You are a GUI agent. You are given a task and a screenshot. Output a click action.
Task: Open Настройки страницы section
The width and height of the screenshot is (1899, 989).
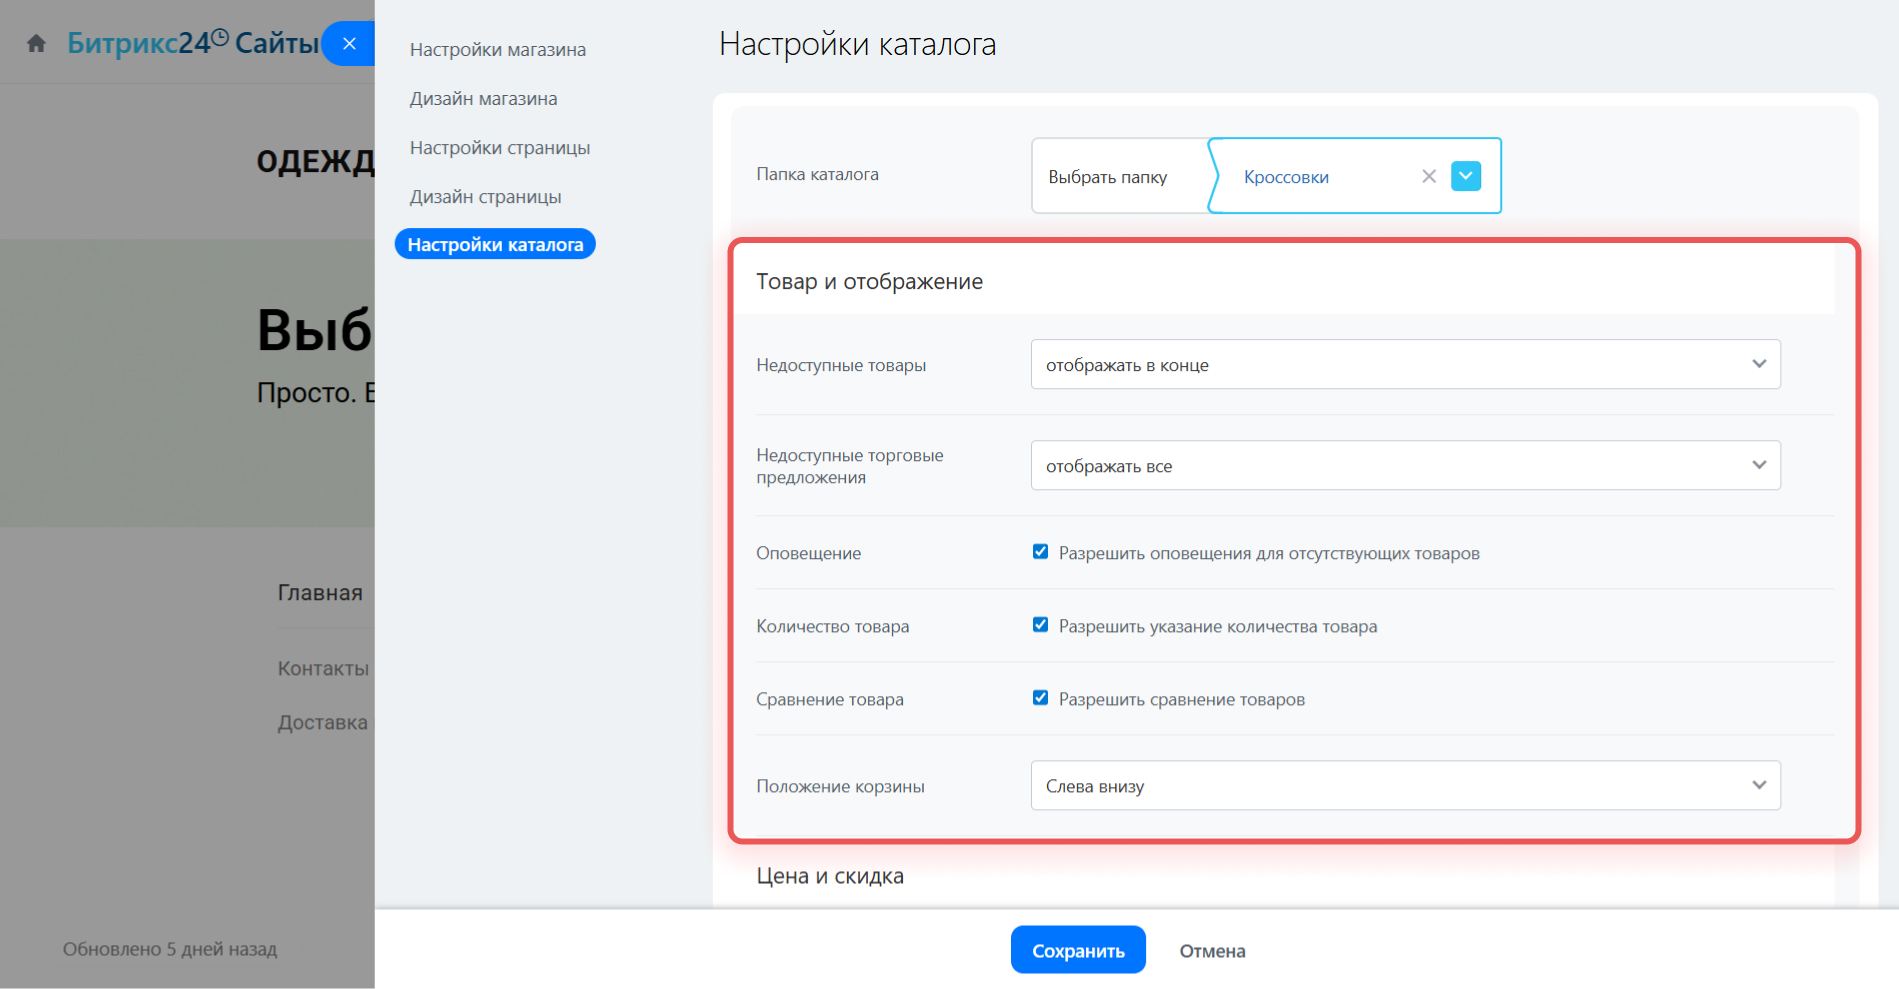[x=499, y=148]
